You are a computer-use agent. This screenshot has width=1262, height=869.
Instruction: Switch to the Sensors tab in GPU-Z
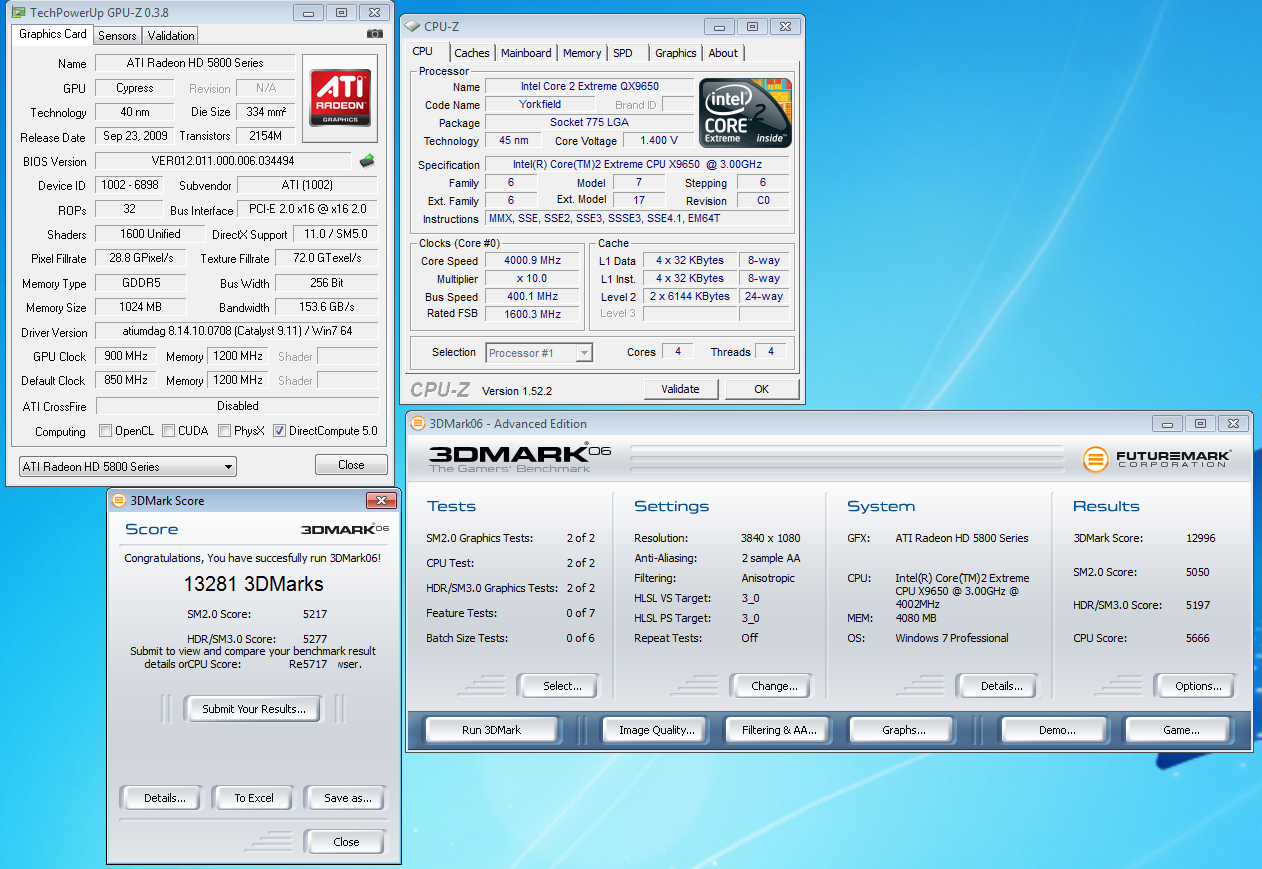(117, 35)
